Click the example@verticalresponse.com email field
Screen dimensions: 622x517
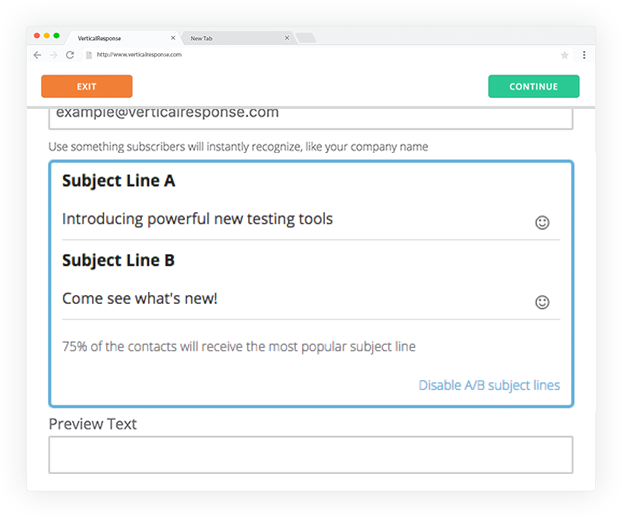pyautogui.click(x=311, y=118)
